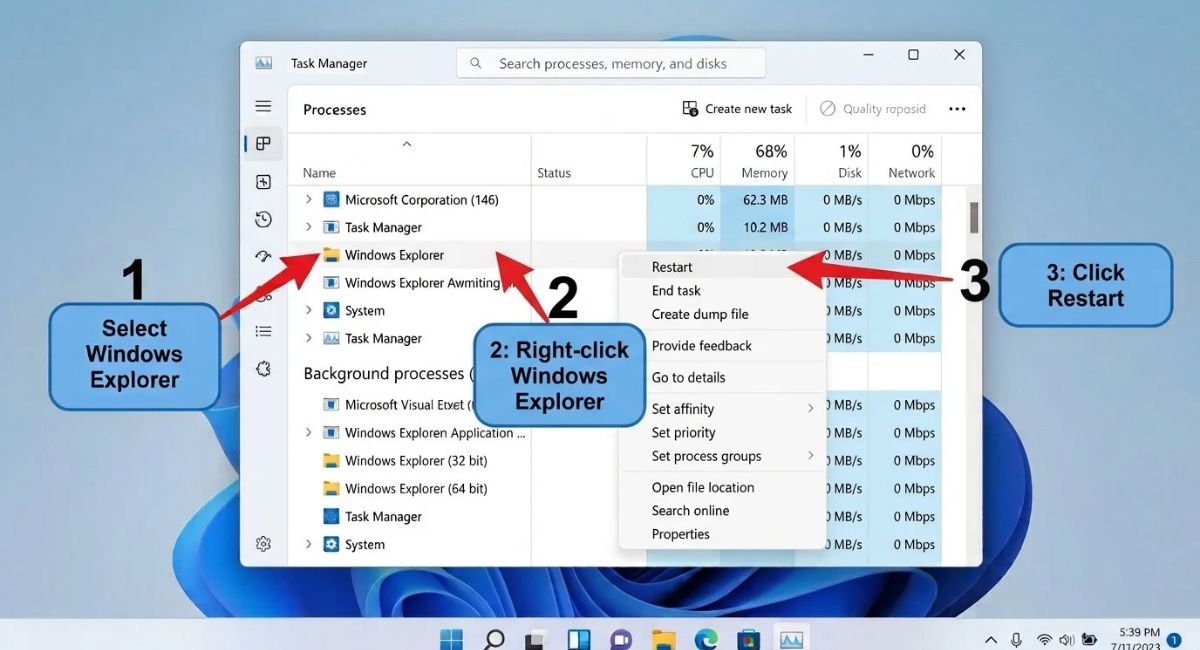Choose Set priority in context menu
The width and height of the screenshot is (1200, 650).
[x=722, y=432]
